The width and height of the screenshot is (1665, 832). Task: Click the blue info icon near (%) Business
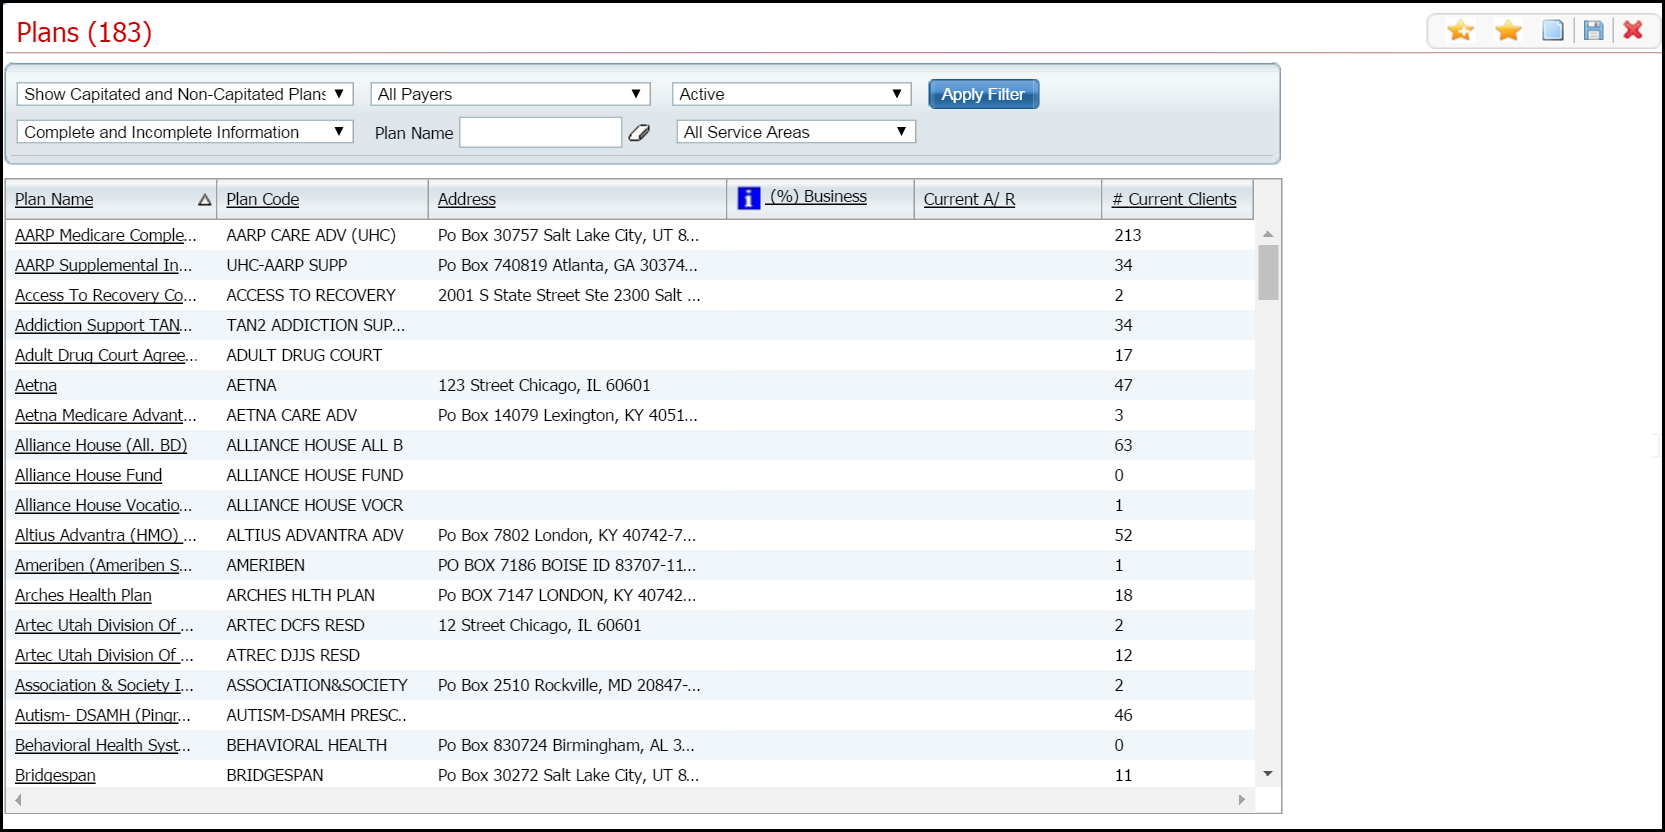(748, 198)
